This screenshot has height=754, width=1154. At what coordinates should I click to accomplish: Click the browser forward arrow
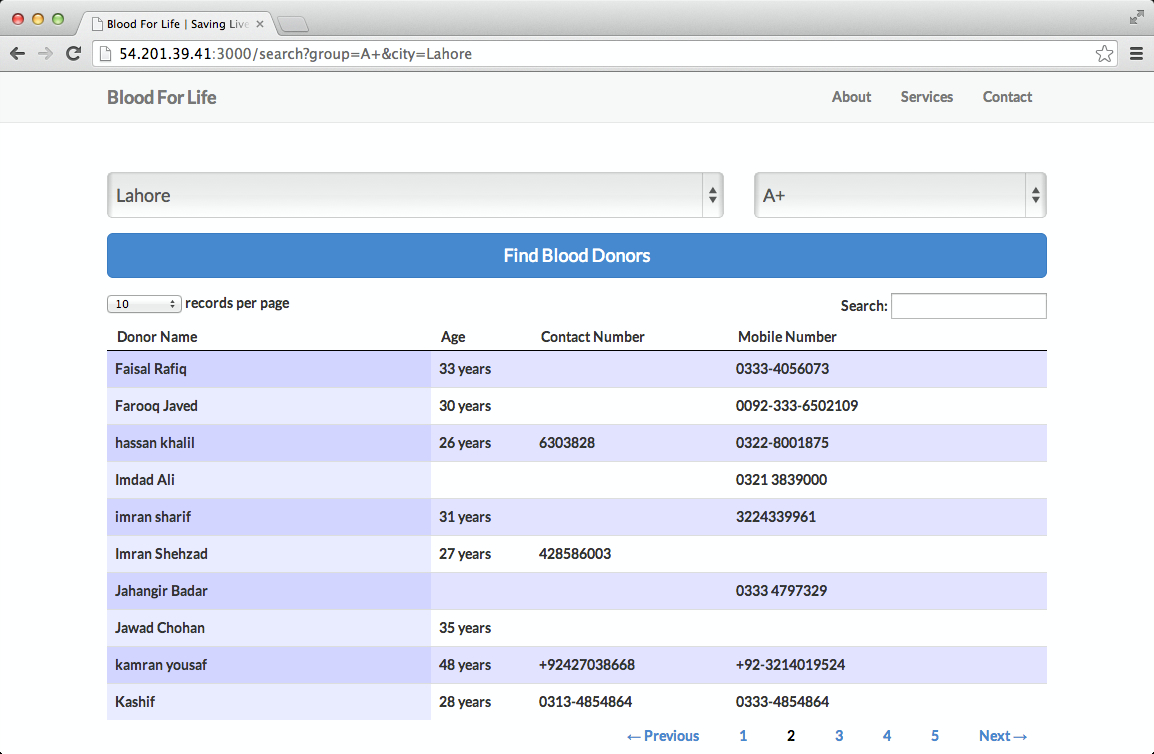[x=46, y=54]
